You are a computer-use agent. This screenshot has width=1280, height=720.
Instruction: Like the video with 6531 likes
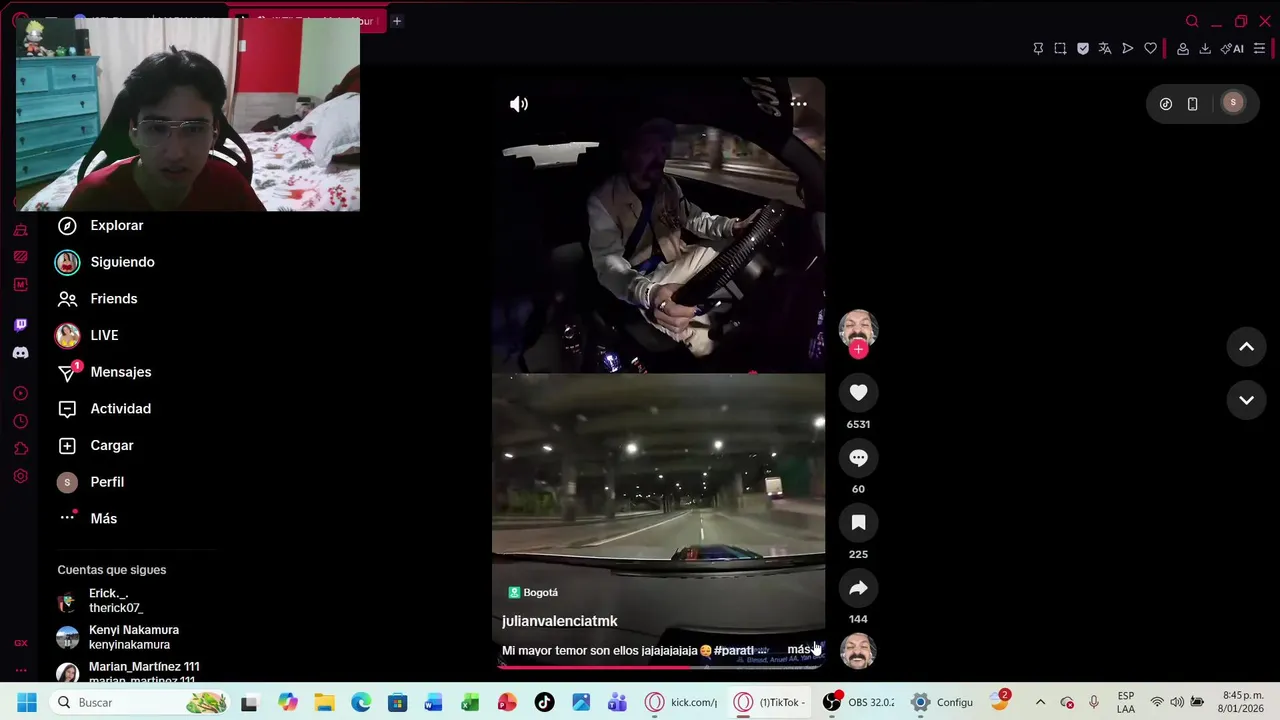tap(858, 393)
